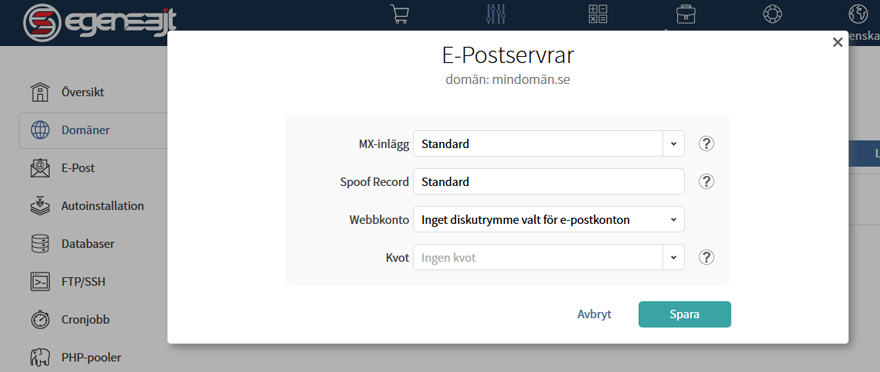Screen dimensions: 880x372
Task: Click the Cronjobb stopwatch icon
Action: coord(40,320)
